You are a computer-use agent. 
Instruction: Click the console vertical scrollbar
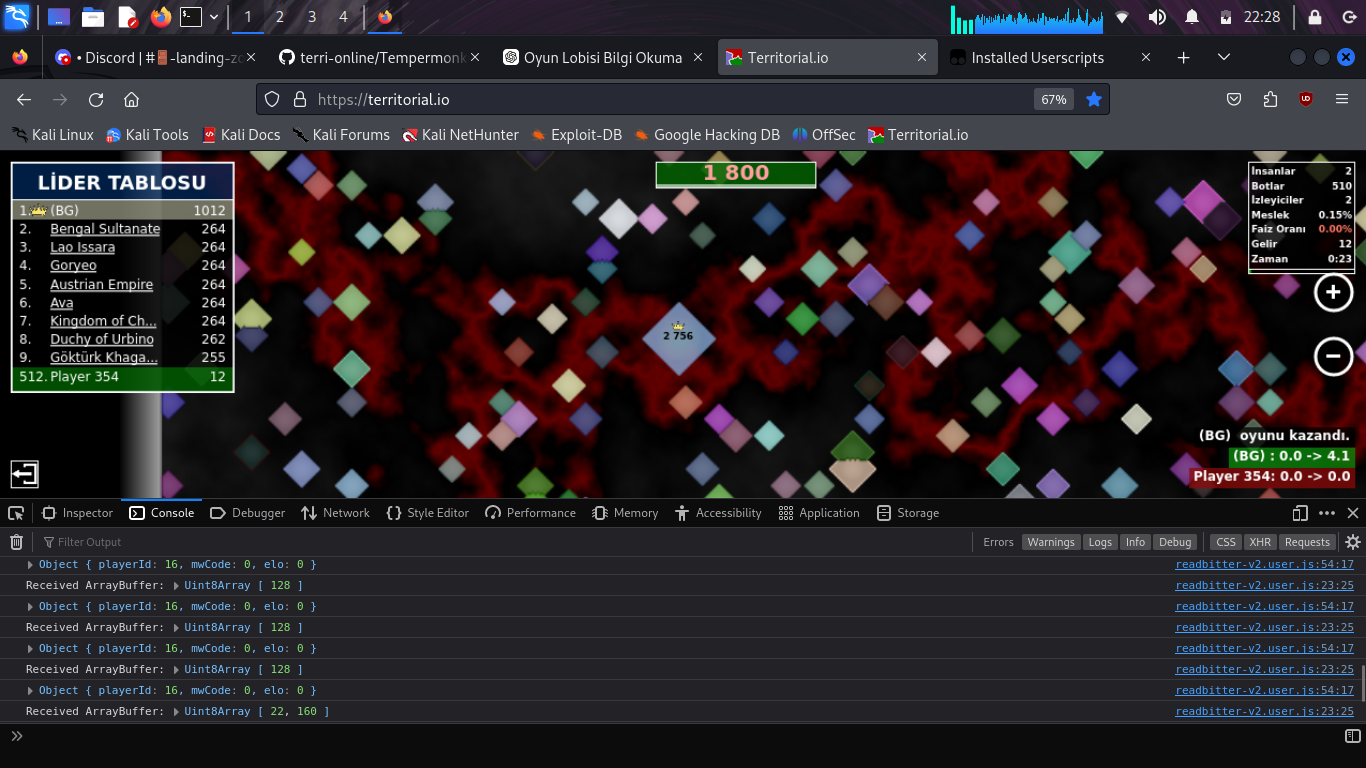tap(1362, 684)
